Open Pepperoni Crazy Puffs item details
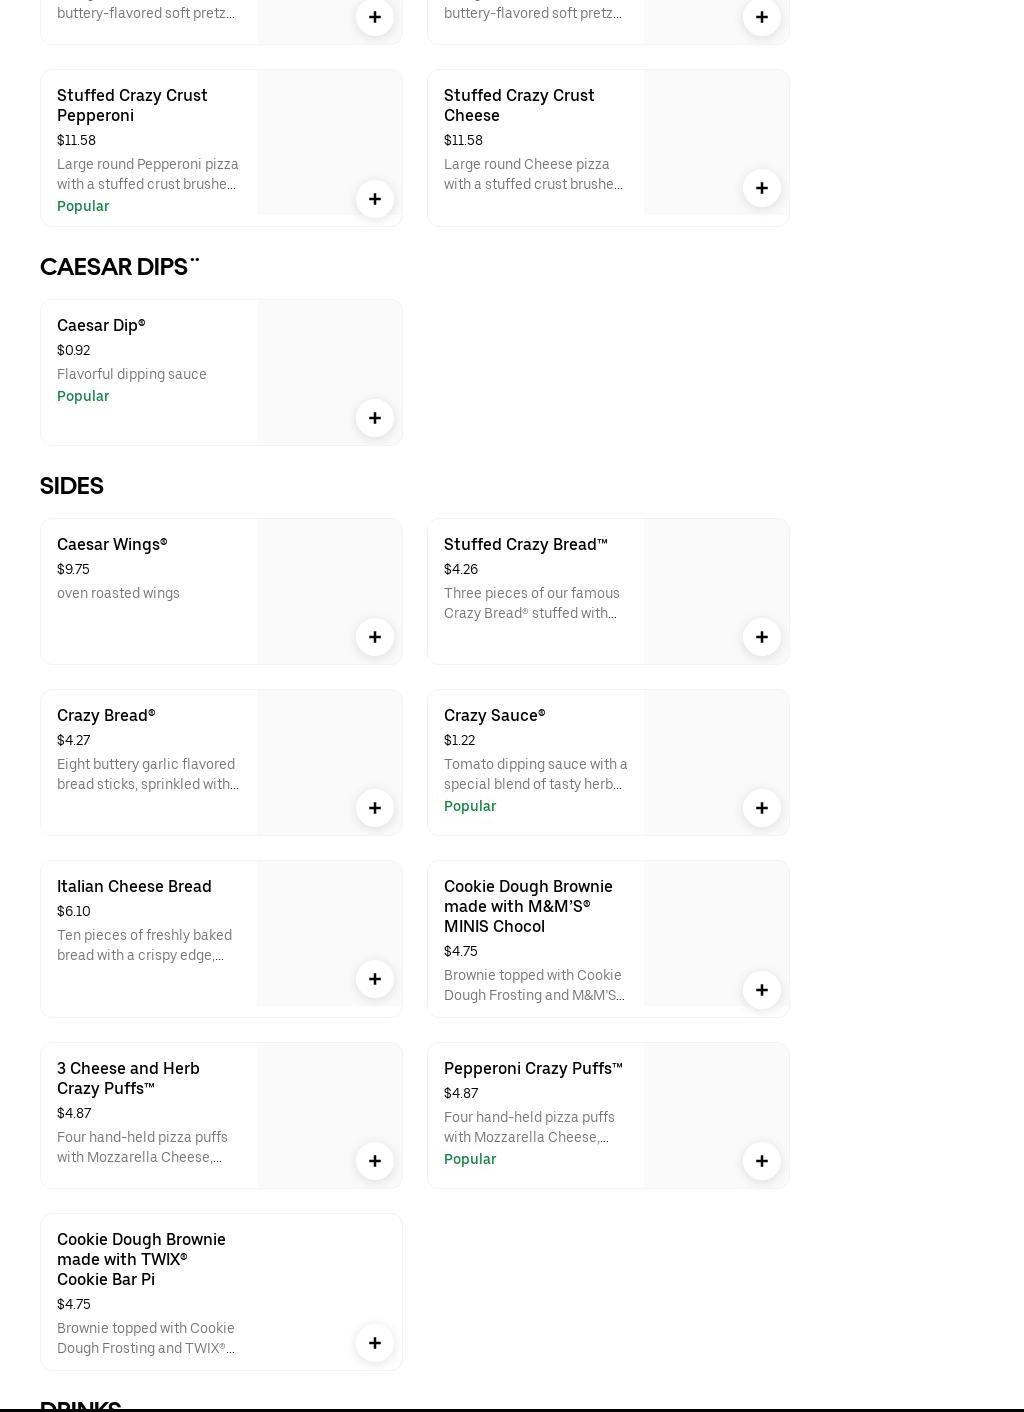Screen dimensions: 1024x1412 click(x=533, y=1069)
